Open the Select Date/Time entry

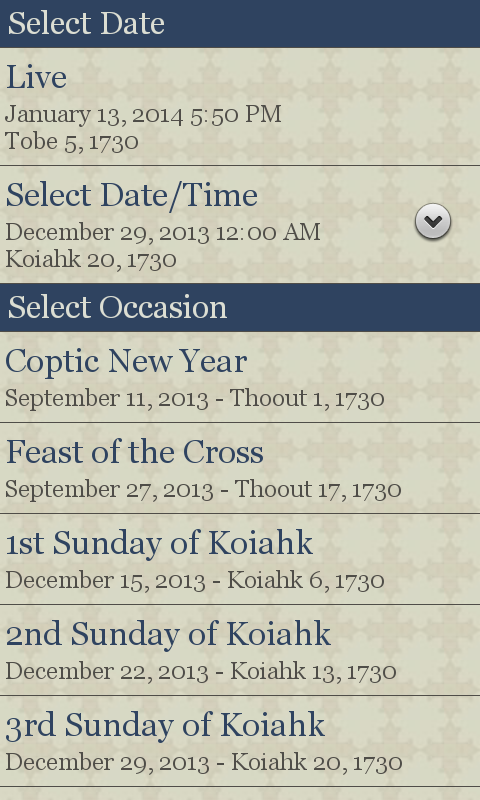(240, 224)
